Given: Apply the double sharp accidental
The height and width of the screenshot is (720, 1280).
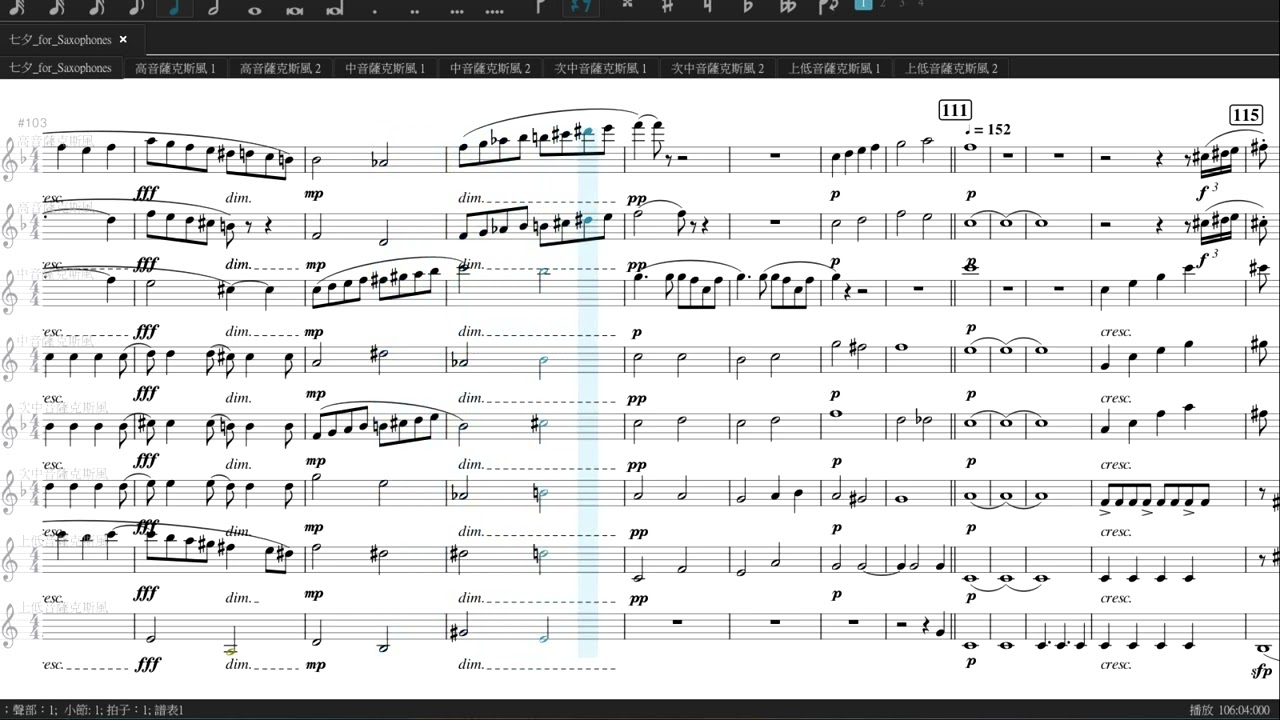Looking at the screenshot, I should pos(628,6).
